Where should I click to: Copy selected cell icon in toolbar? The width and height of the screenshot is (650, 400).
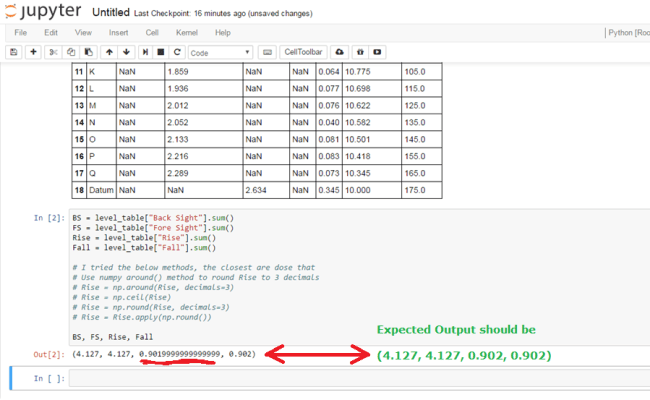(x=71, y=52)
